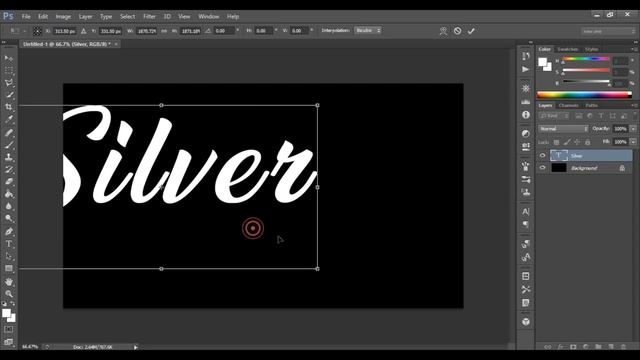Select the Crop tool
The width and height of the screenshot is (640, 360).
(9, 107)
